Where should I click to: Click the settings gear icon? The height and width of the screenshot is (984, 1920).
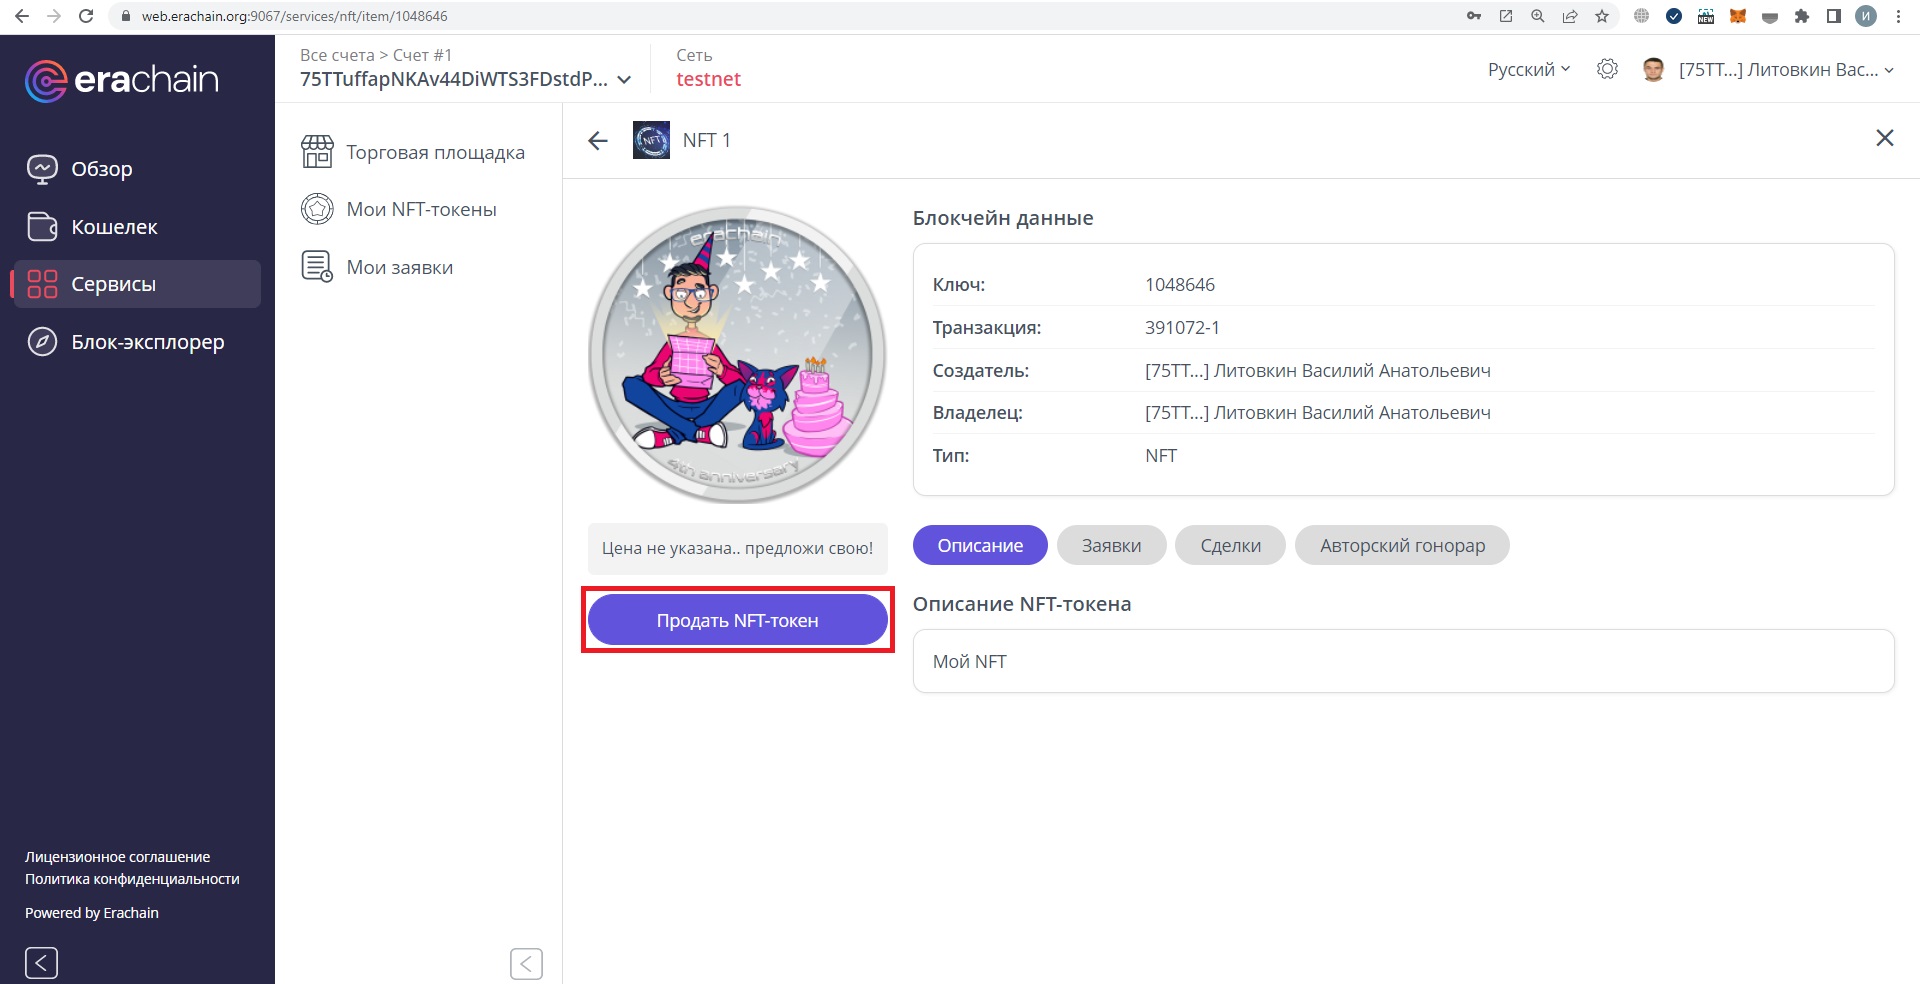1607,69
